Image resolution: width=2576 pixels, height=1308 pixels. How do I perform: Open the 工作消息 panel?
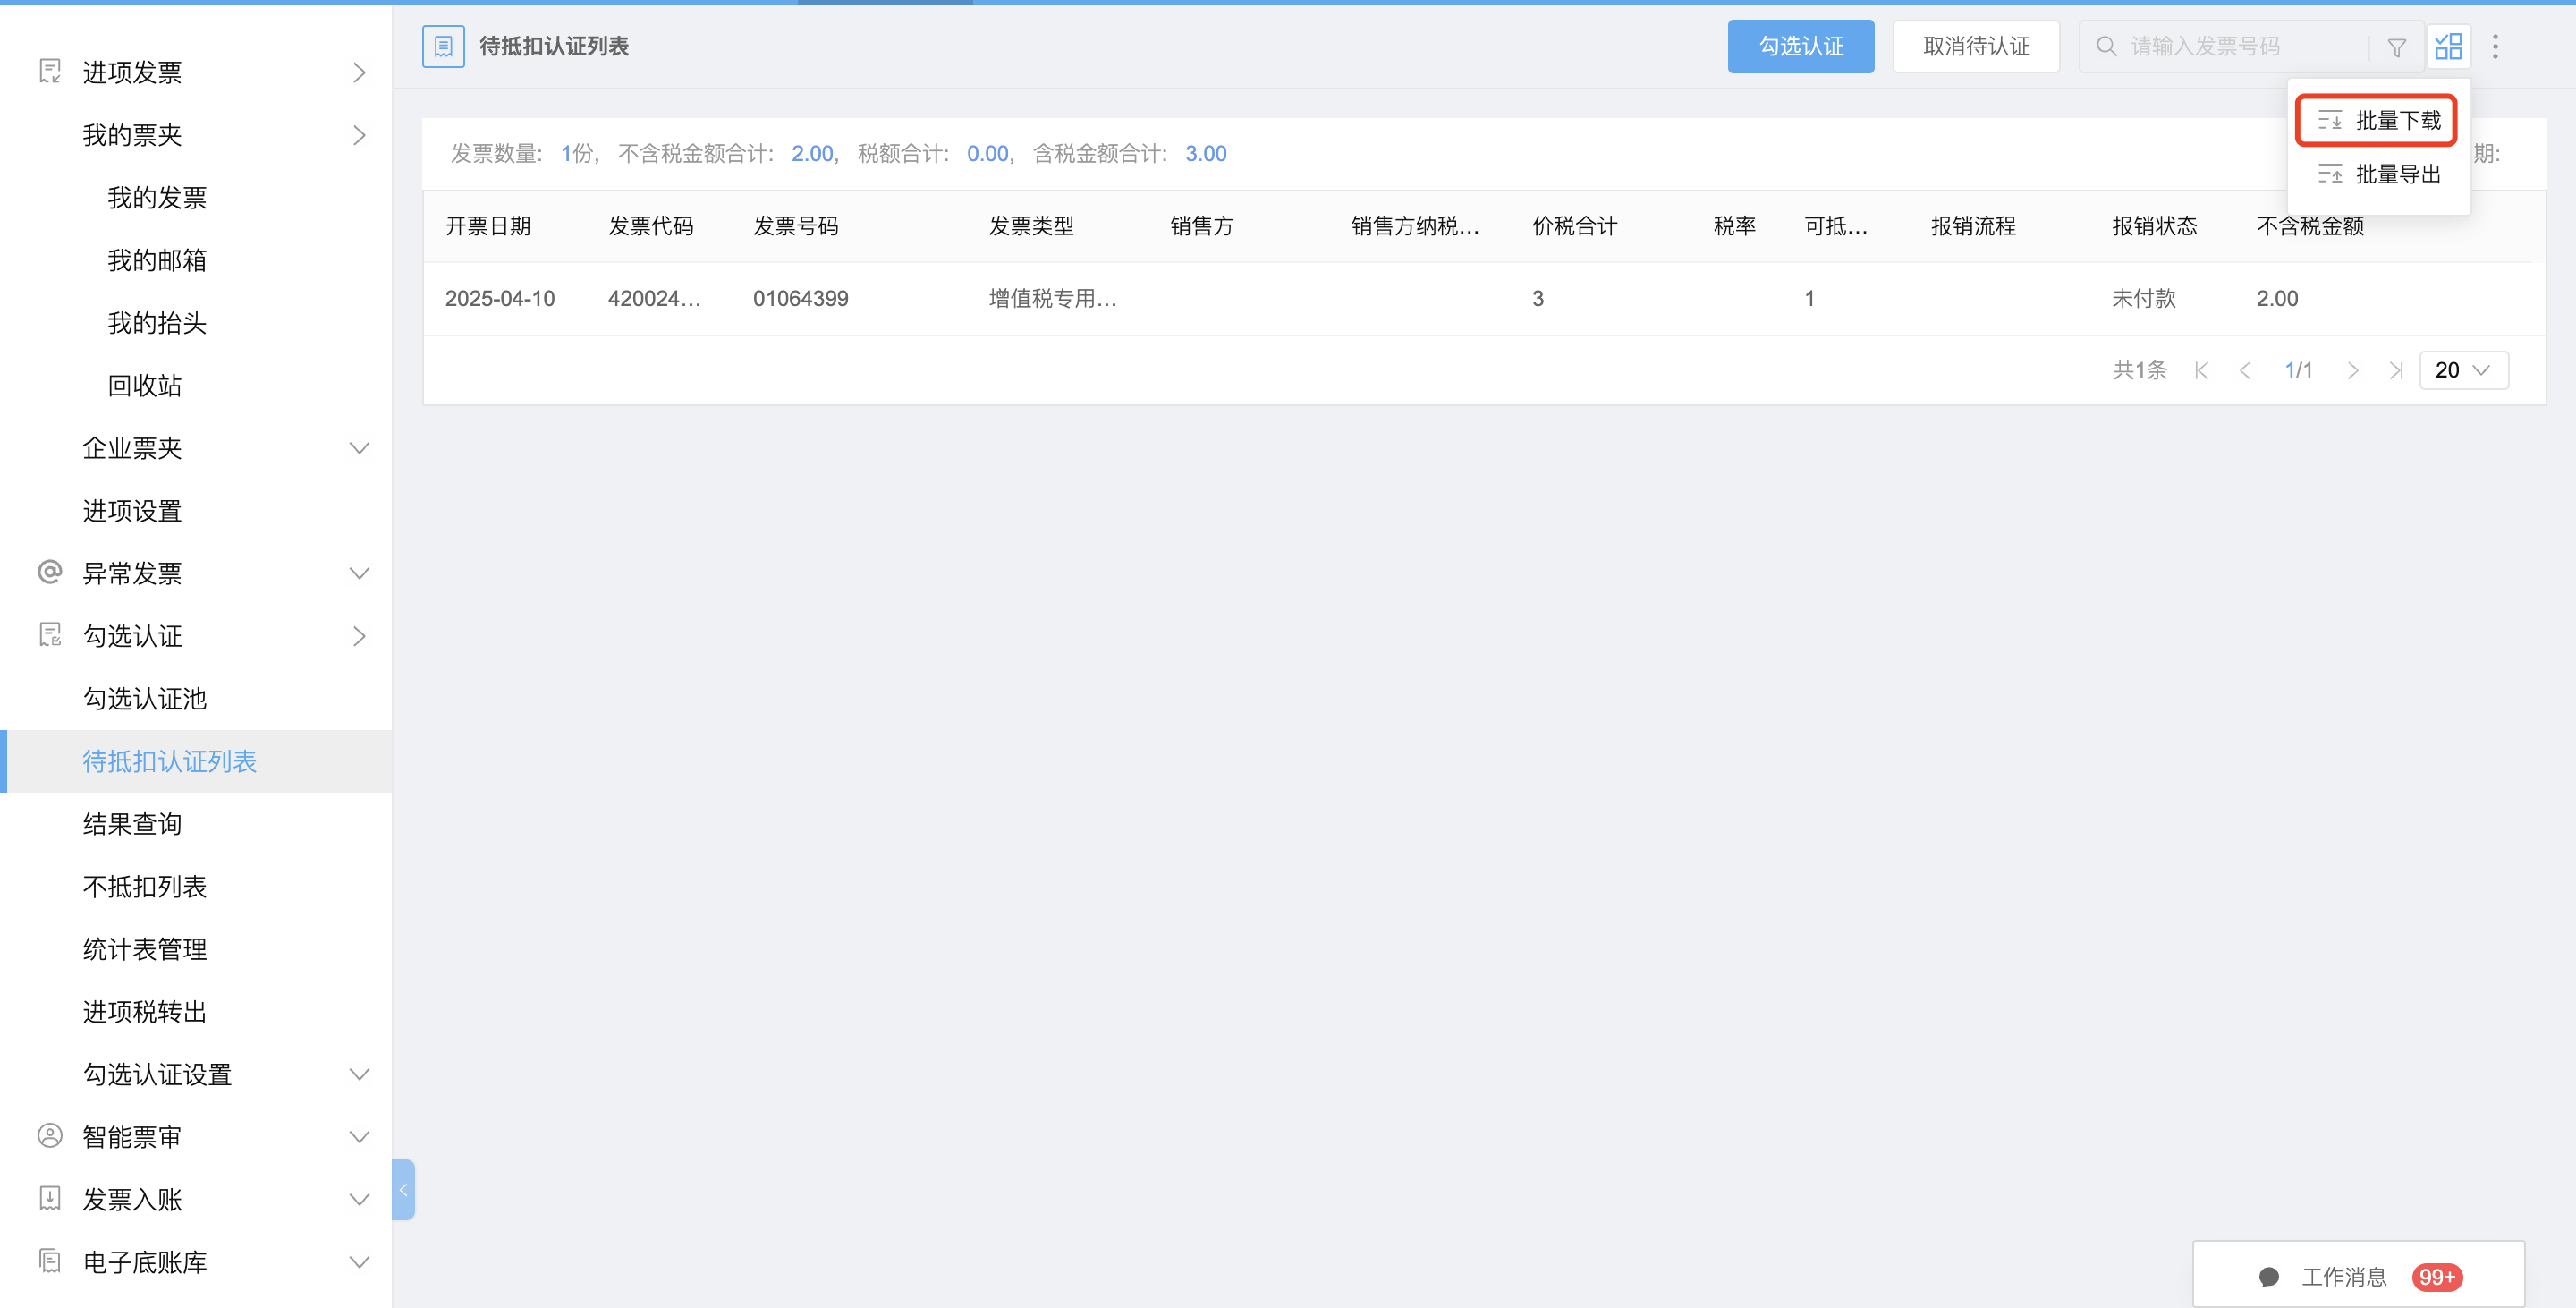[x=2359, y=1275]
